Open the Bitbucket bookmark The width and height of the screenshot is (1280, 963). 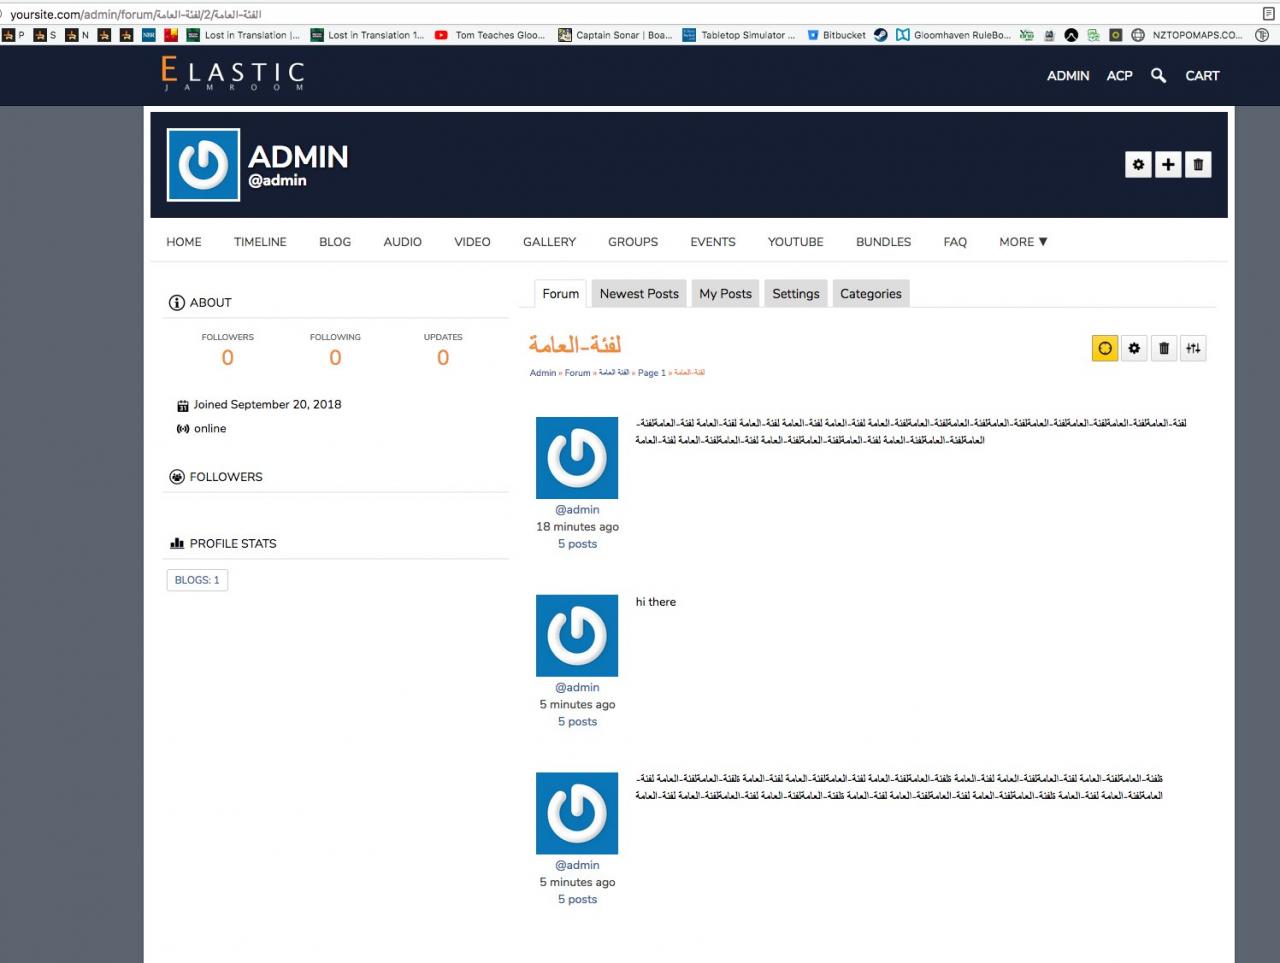tap(836, 35)
